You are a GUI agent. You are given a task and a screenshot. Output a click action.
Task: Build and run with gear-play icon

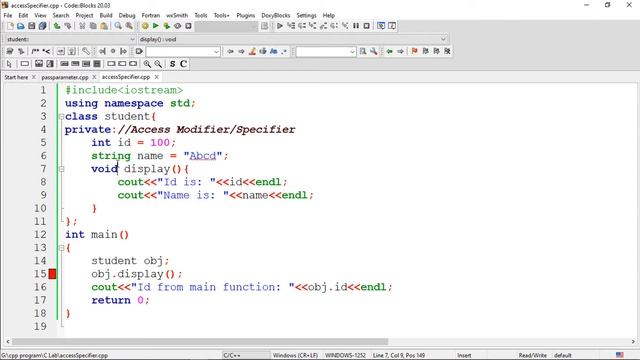pyautogui.click(x=167, y=26)
